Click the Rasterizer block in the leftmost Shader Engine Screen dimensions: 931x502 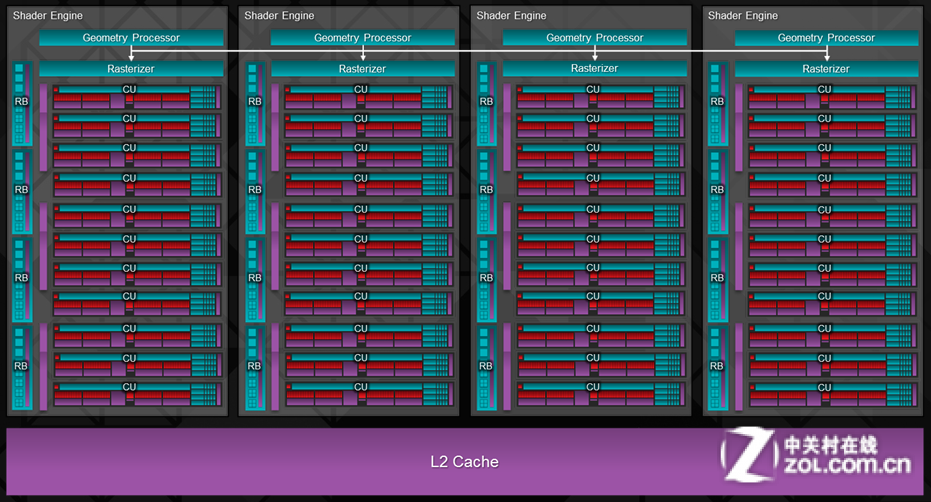pos(130,69)
